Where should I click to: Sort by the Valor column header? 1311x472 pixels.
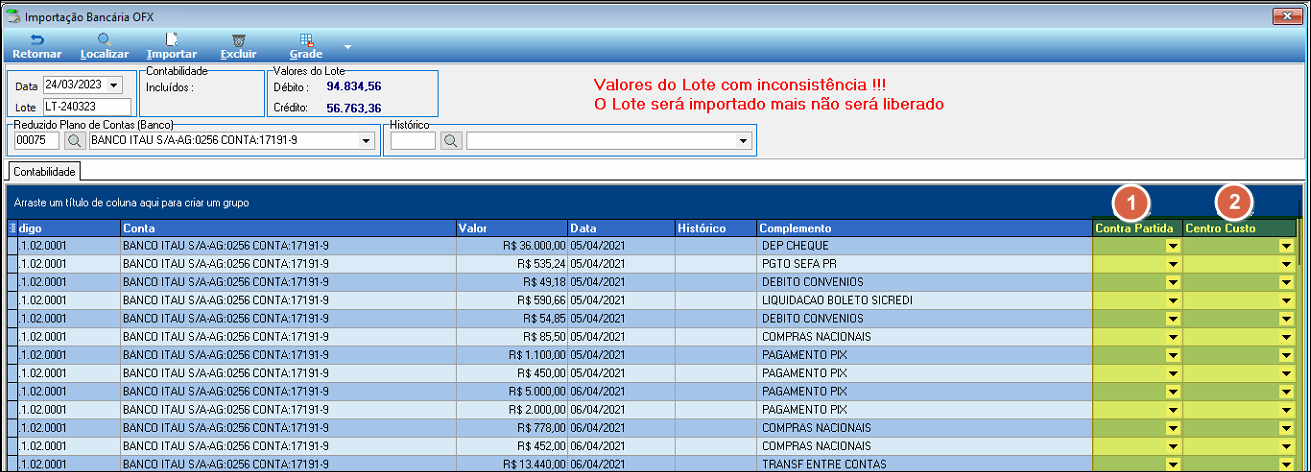[511, 228]
